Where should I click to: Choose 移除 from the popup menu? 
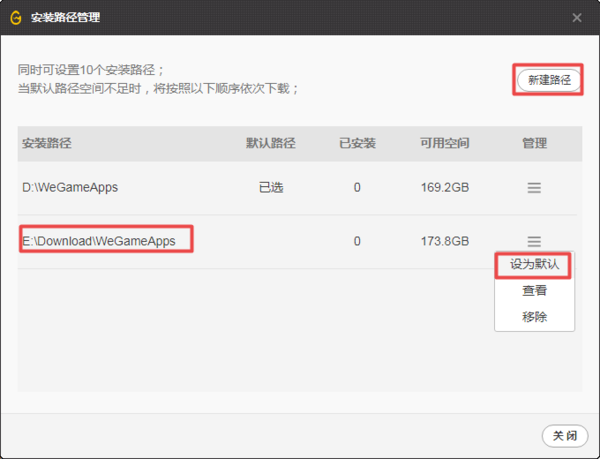click(x=534, y=317)
